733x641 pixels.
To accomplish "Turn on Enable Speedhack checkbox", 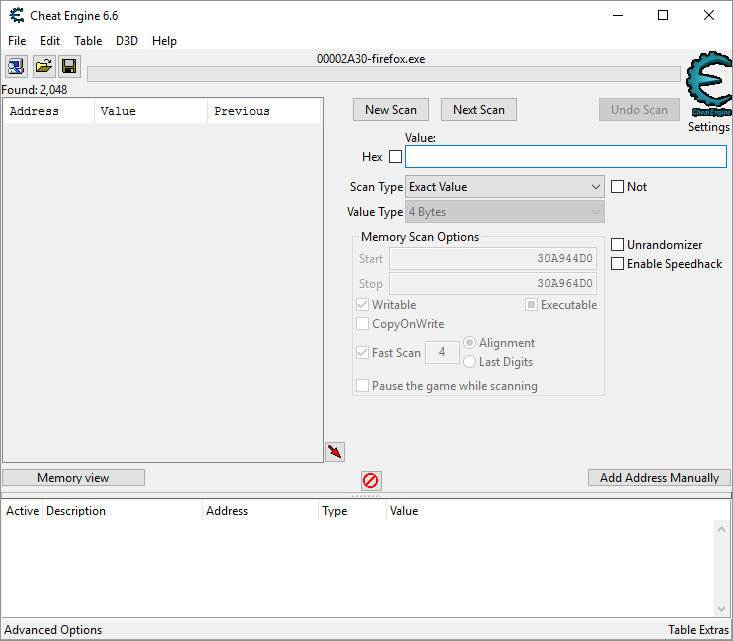I will point(618,264).
